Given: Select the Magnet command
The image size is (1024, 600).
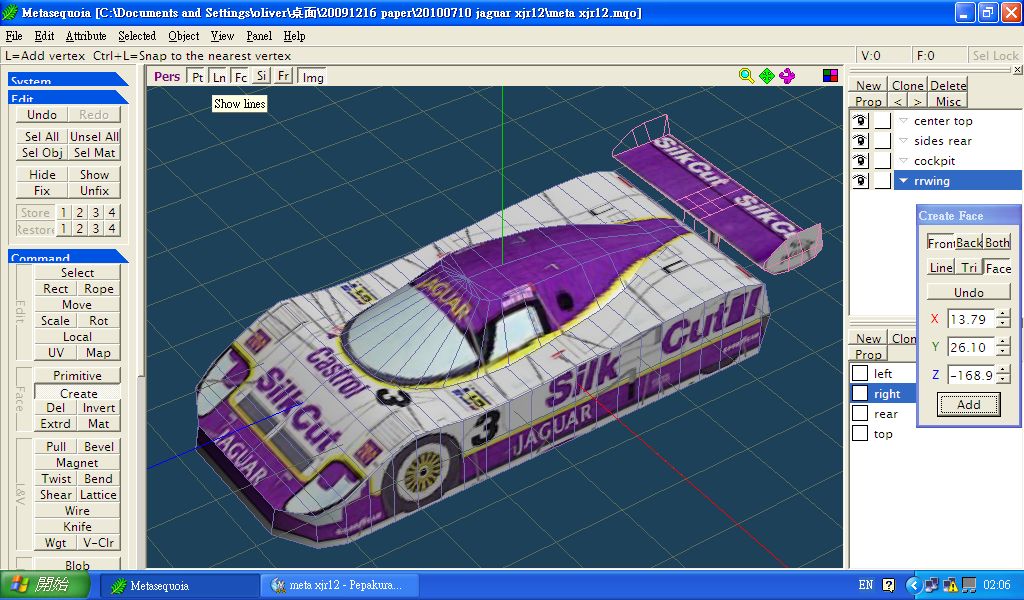Looking at the screenshot, I should pyautogui.click(x=77, y=462).
